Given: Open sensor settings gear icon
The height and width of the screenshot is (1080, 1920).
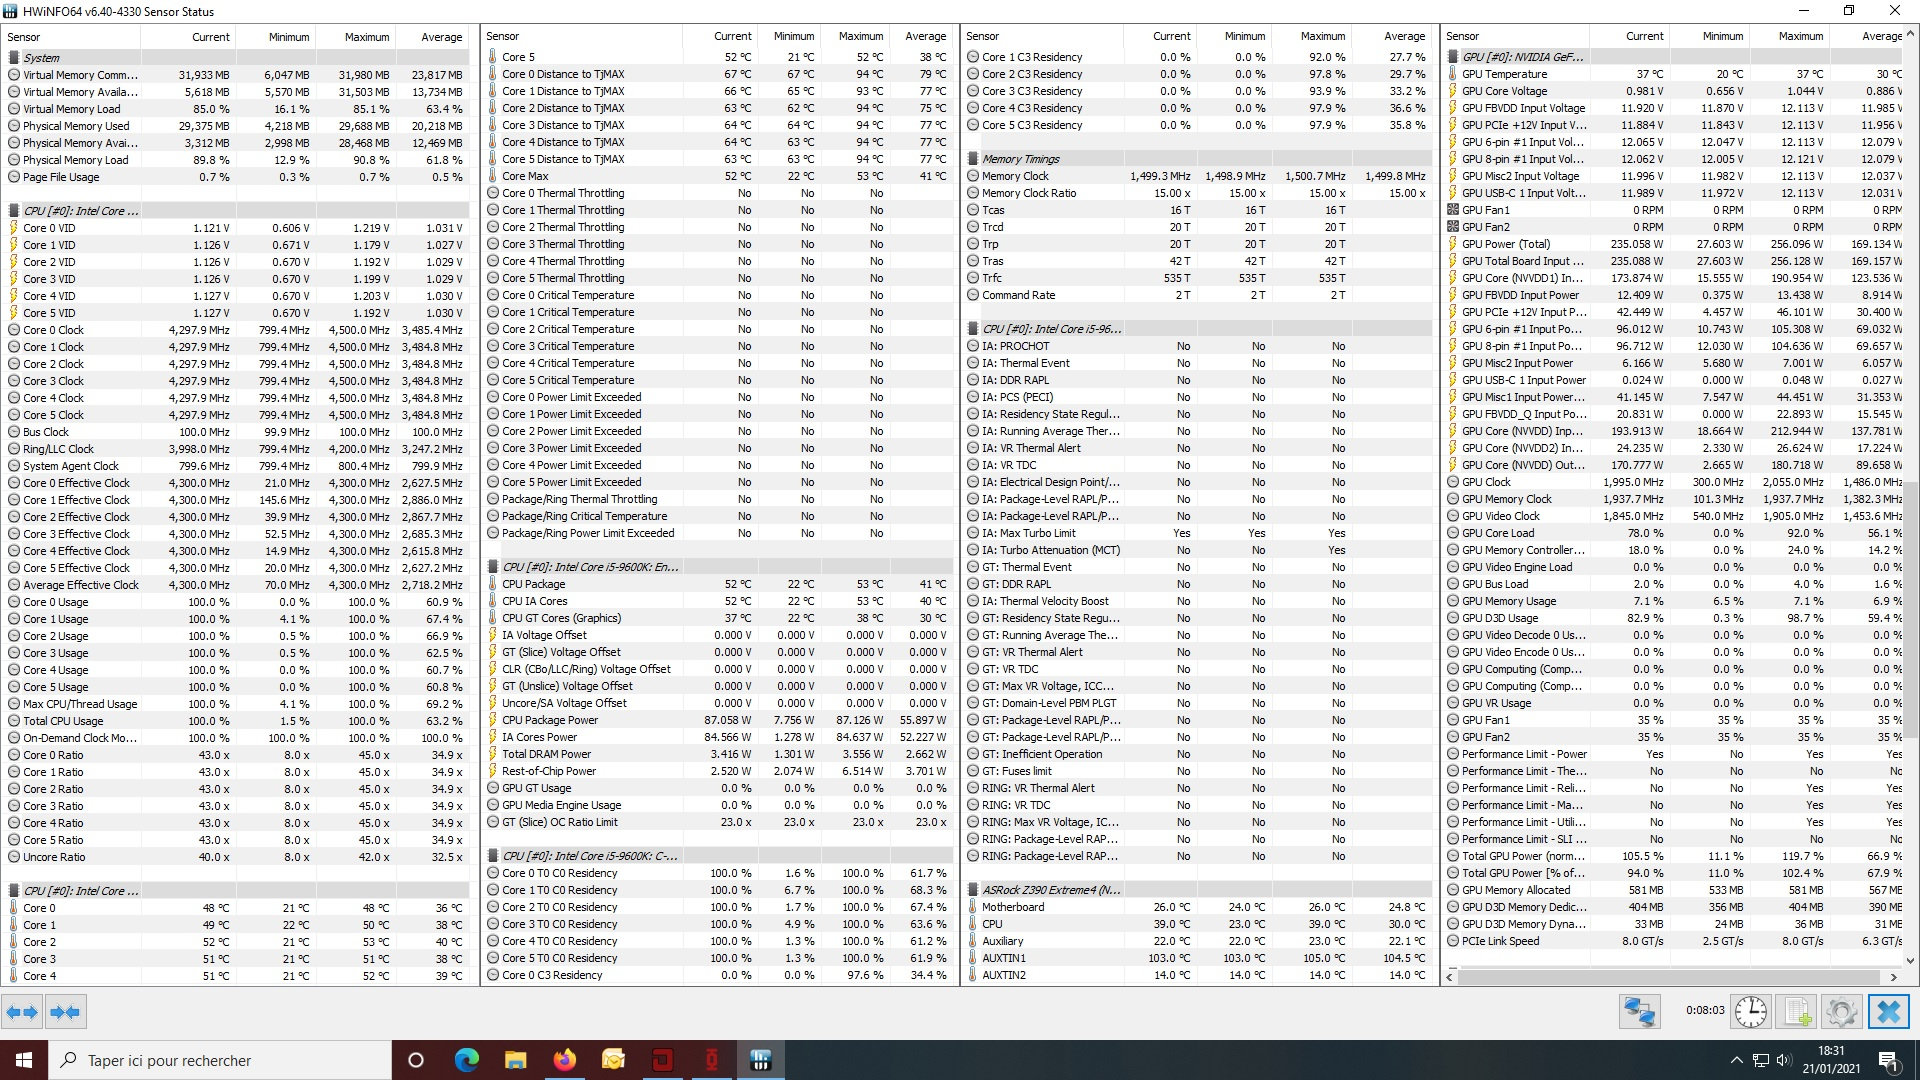Looking at the screenshot, I should click(x=1841, y=1012).
